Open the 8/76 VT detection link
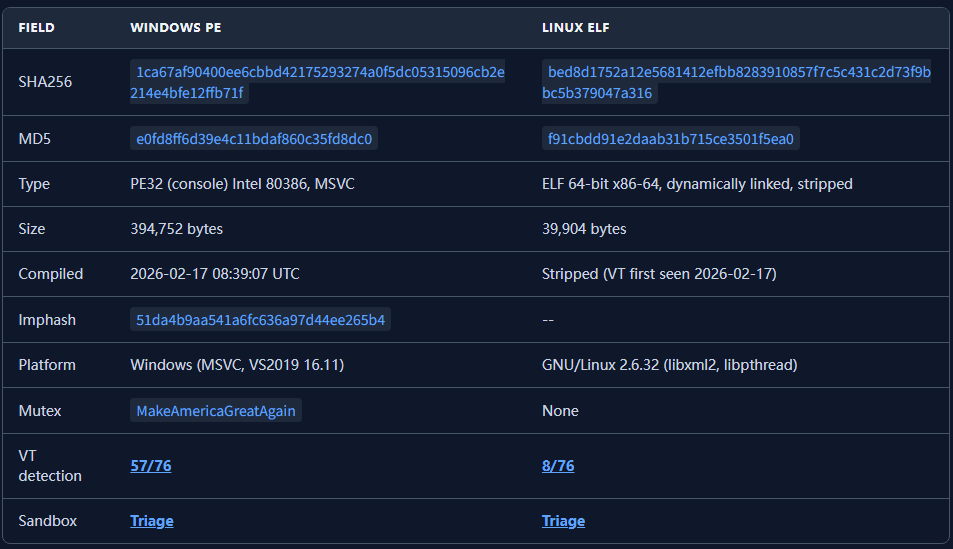The height and width of the screenshot is (549, 953). tap(558, 465)
